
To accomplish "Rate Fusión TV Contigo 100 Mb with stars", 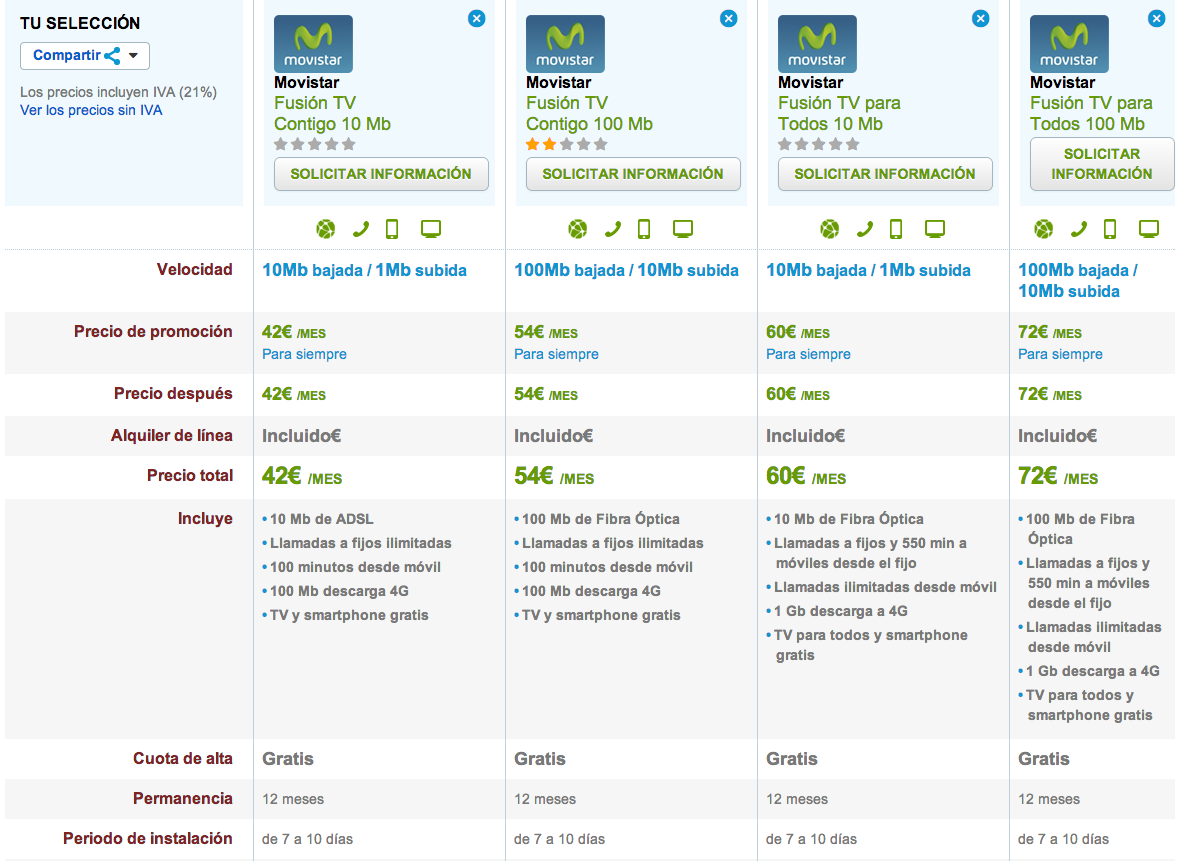I will (x=566, y=144).
